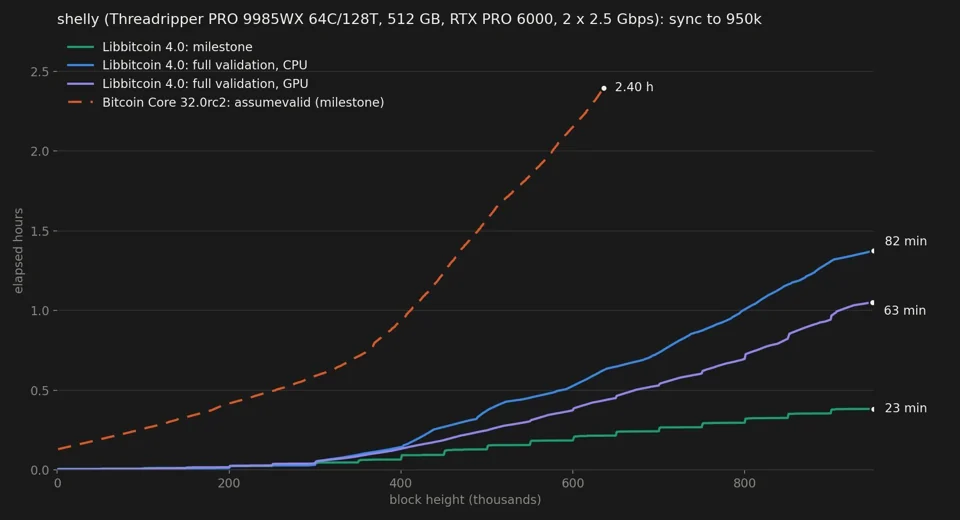Select the 'Libbitcoin 4.0: full validation, GPU' legend label
Screen dimensions: 960x520
click(205, 83)
